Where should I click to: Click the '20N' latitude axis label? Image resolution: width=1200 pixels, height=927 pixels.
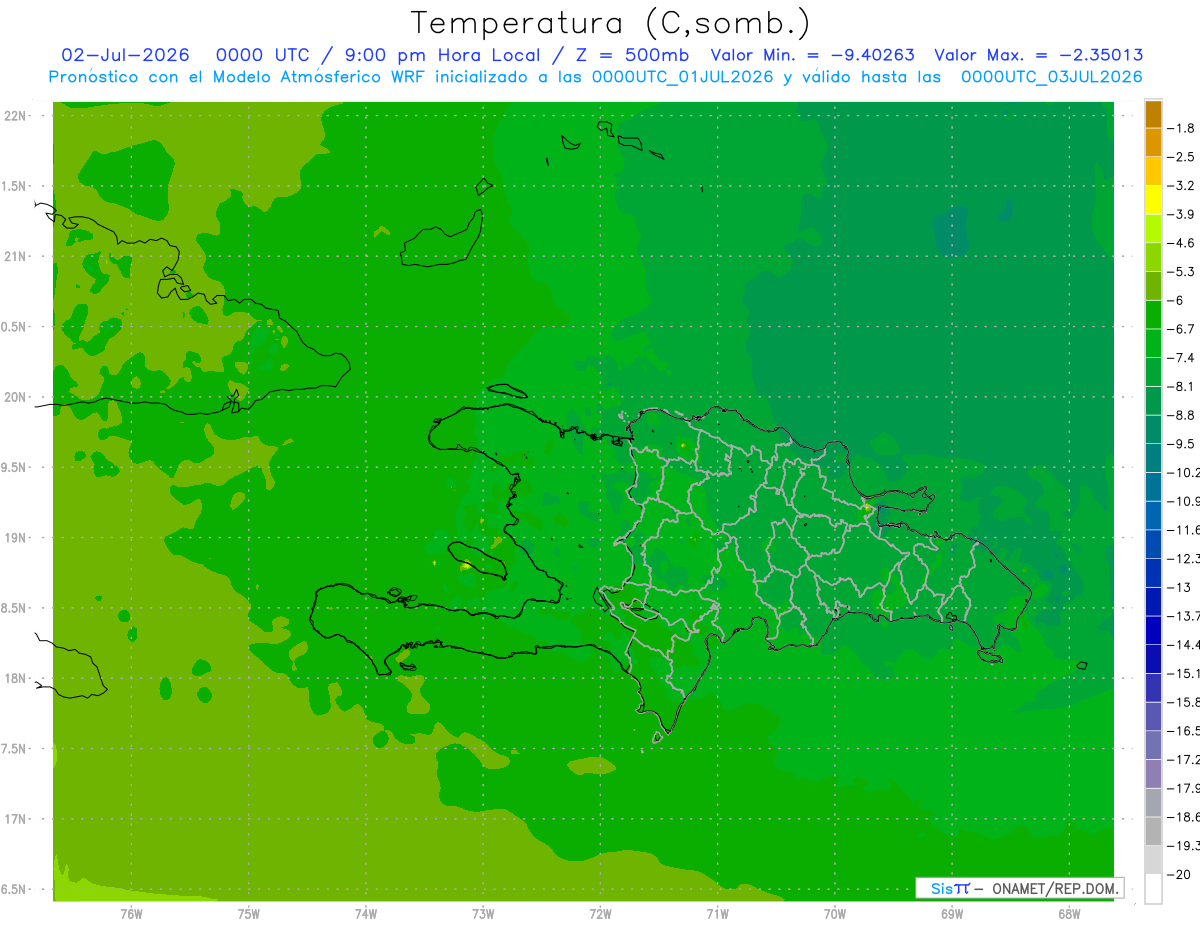click(x=16, y=397)
